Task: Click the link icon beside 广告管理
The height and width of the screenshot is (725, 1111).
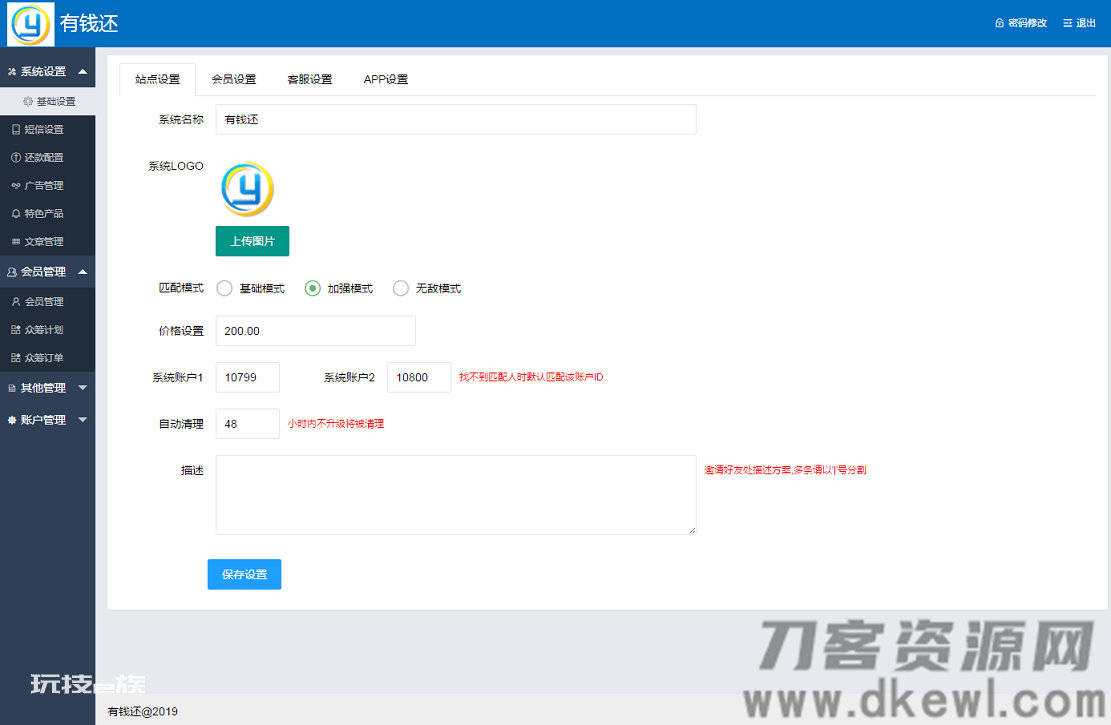Action: pos(16,186)
